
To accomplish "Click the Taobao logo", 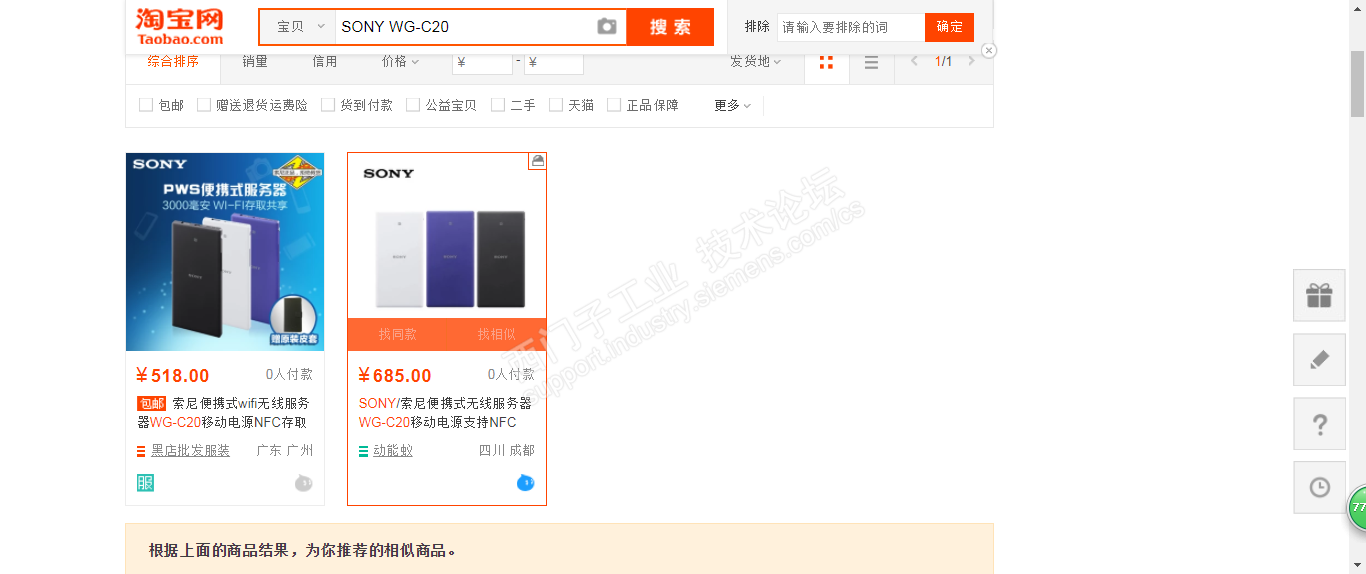I will (180, 26).
